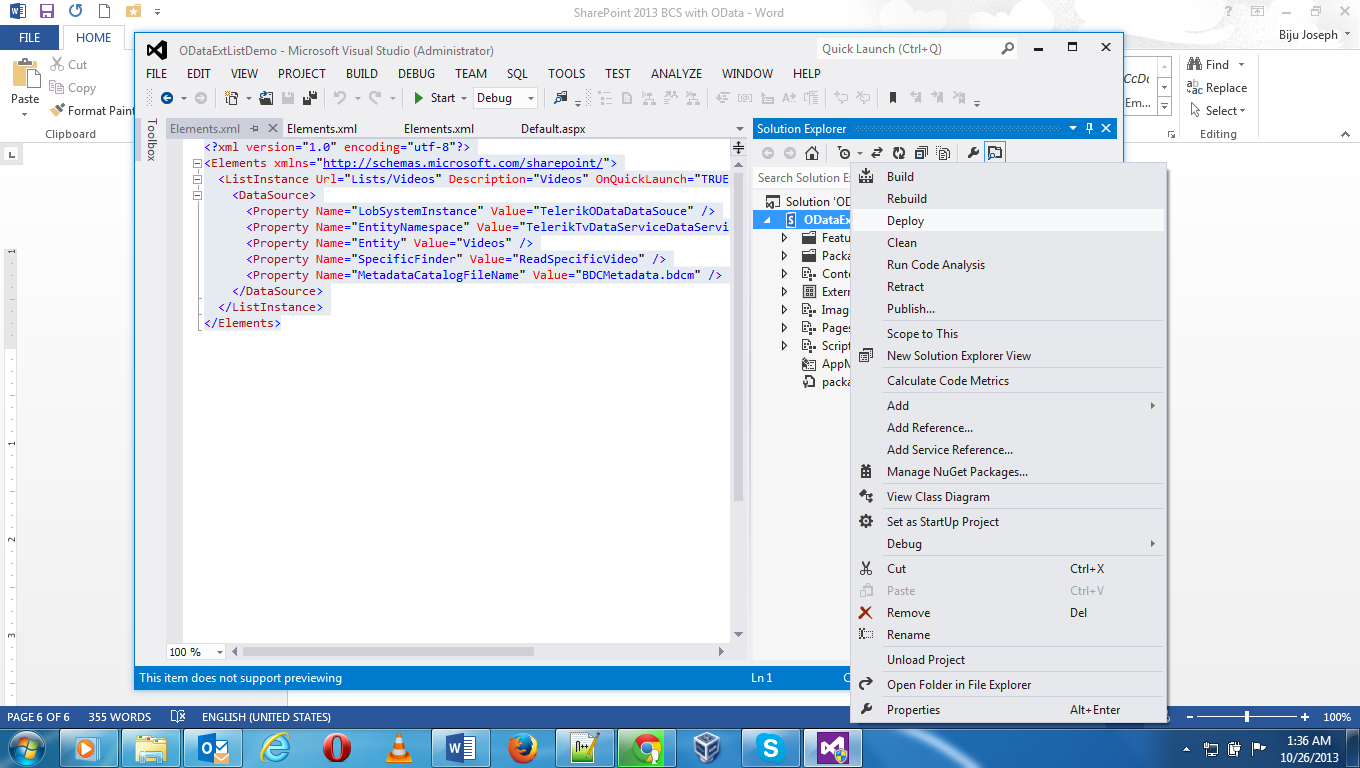The image size is (1360, 768).
Task: Select Properties at bottom of context menu
Action: pyautogui.click(x=1009, y=710)
